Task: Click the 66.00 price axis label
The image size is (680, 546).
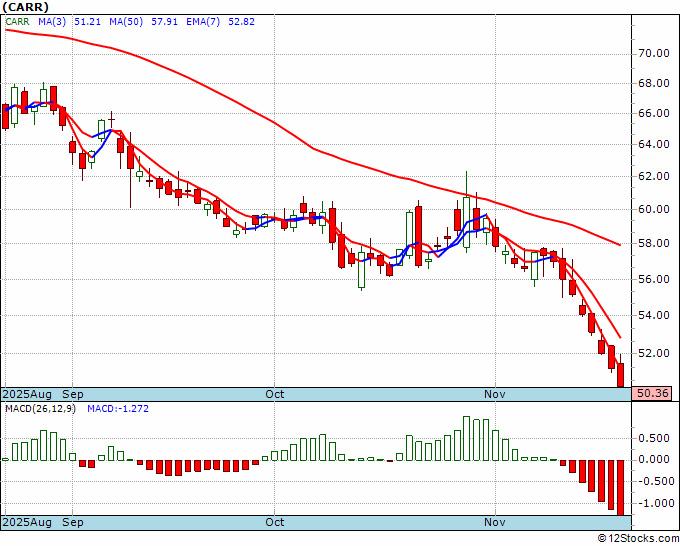Action: pyautogui.click(x=654, y=114)
